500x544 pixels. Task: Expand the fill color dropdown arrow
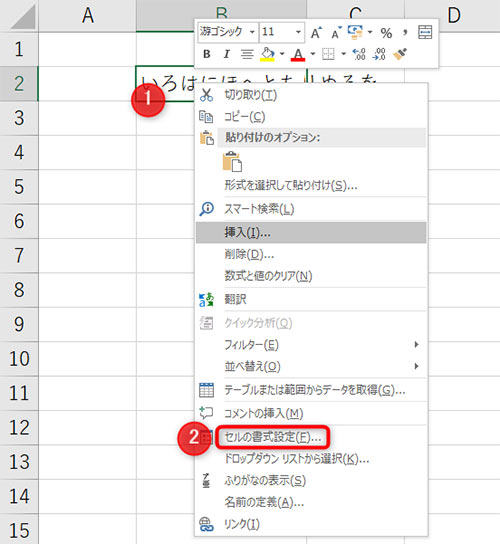click(x=282, y=54)
